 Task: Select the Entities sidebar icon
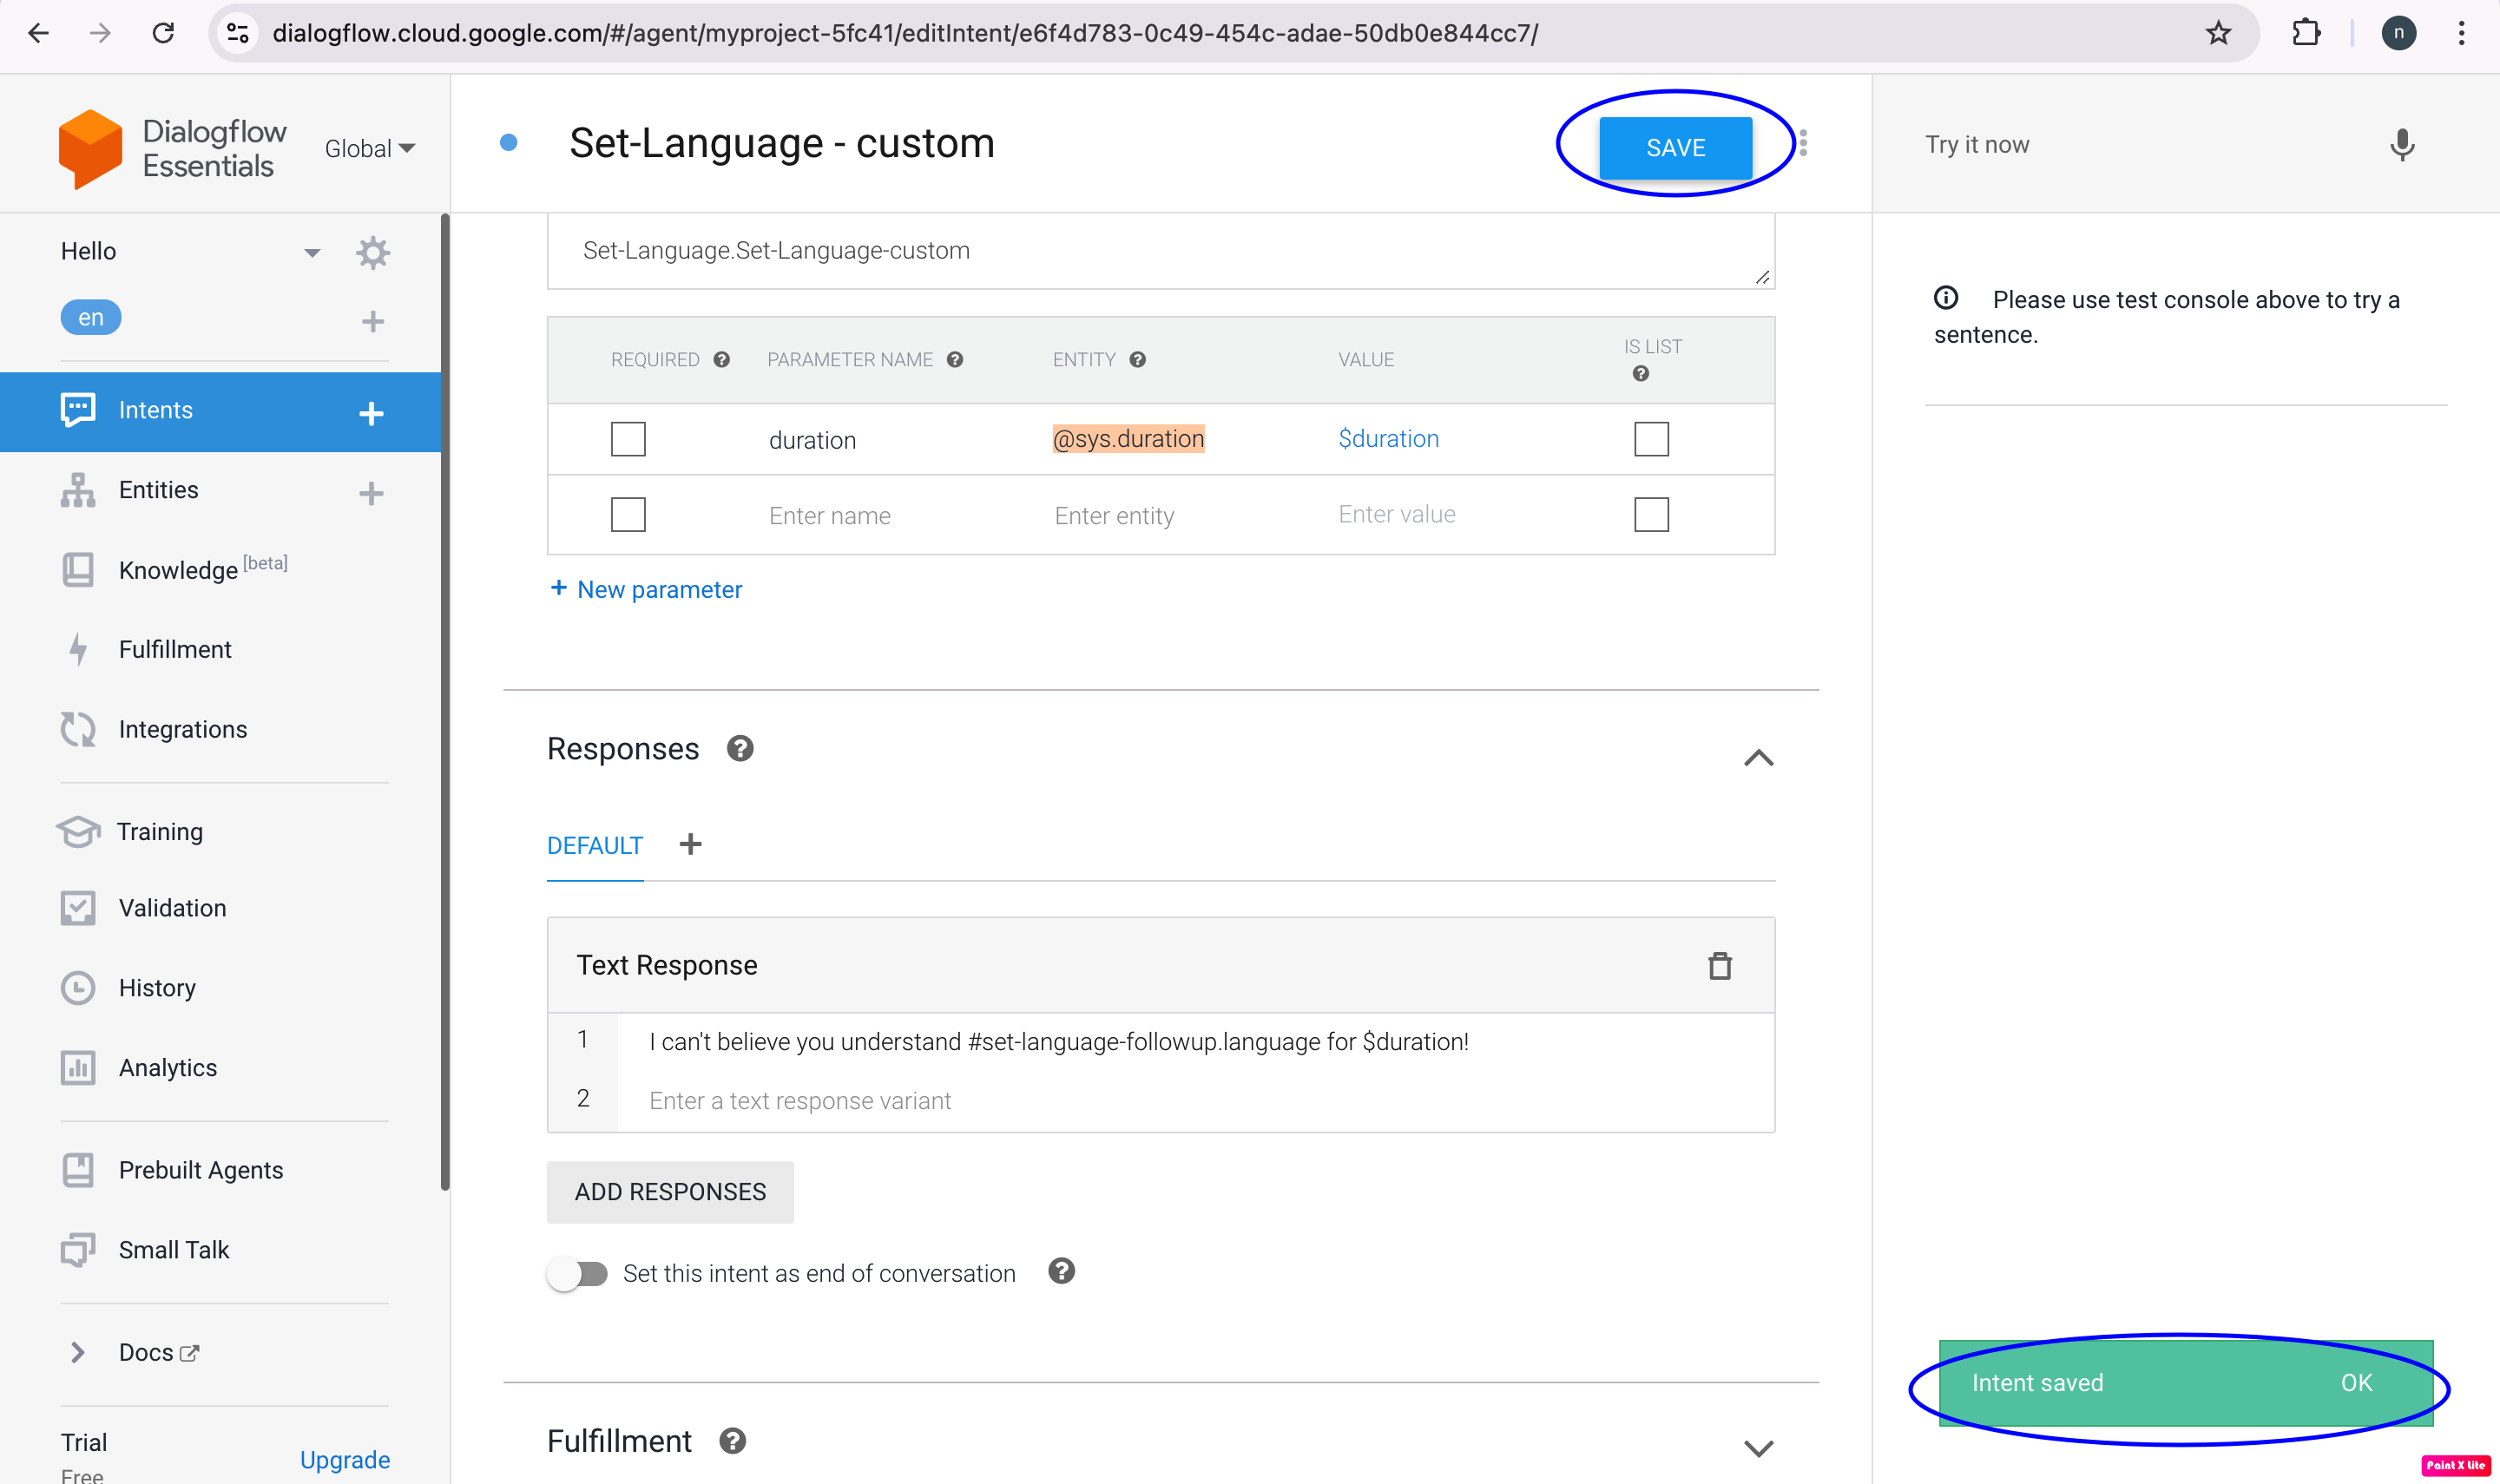(78, 490)
